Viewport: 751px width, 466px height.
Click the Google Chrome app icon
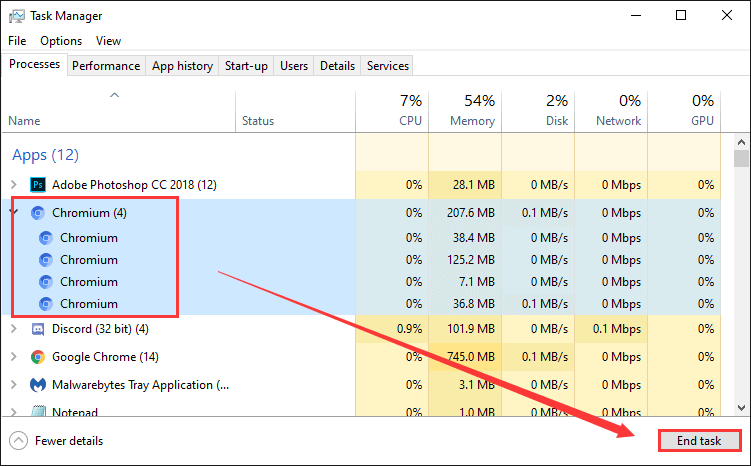tap(38, 357)
